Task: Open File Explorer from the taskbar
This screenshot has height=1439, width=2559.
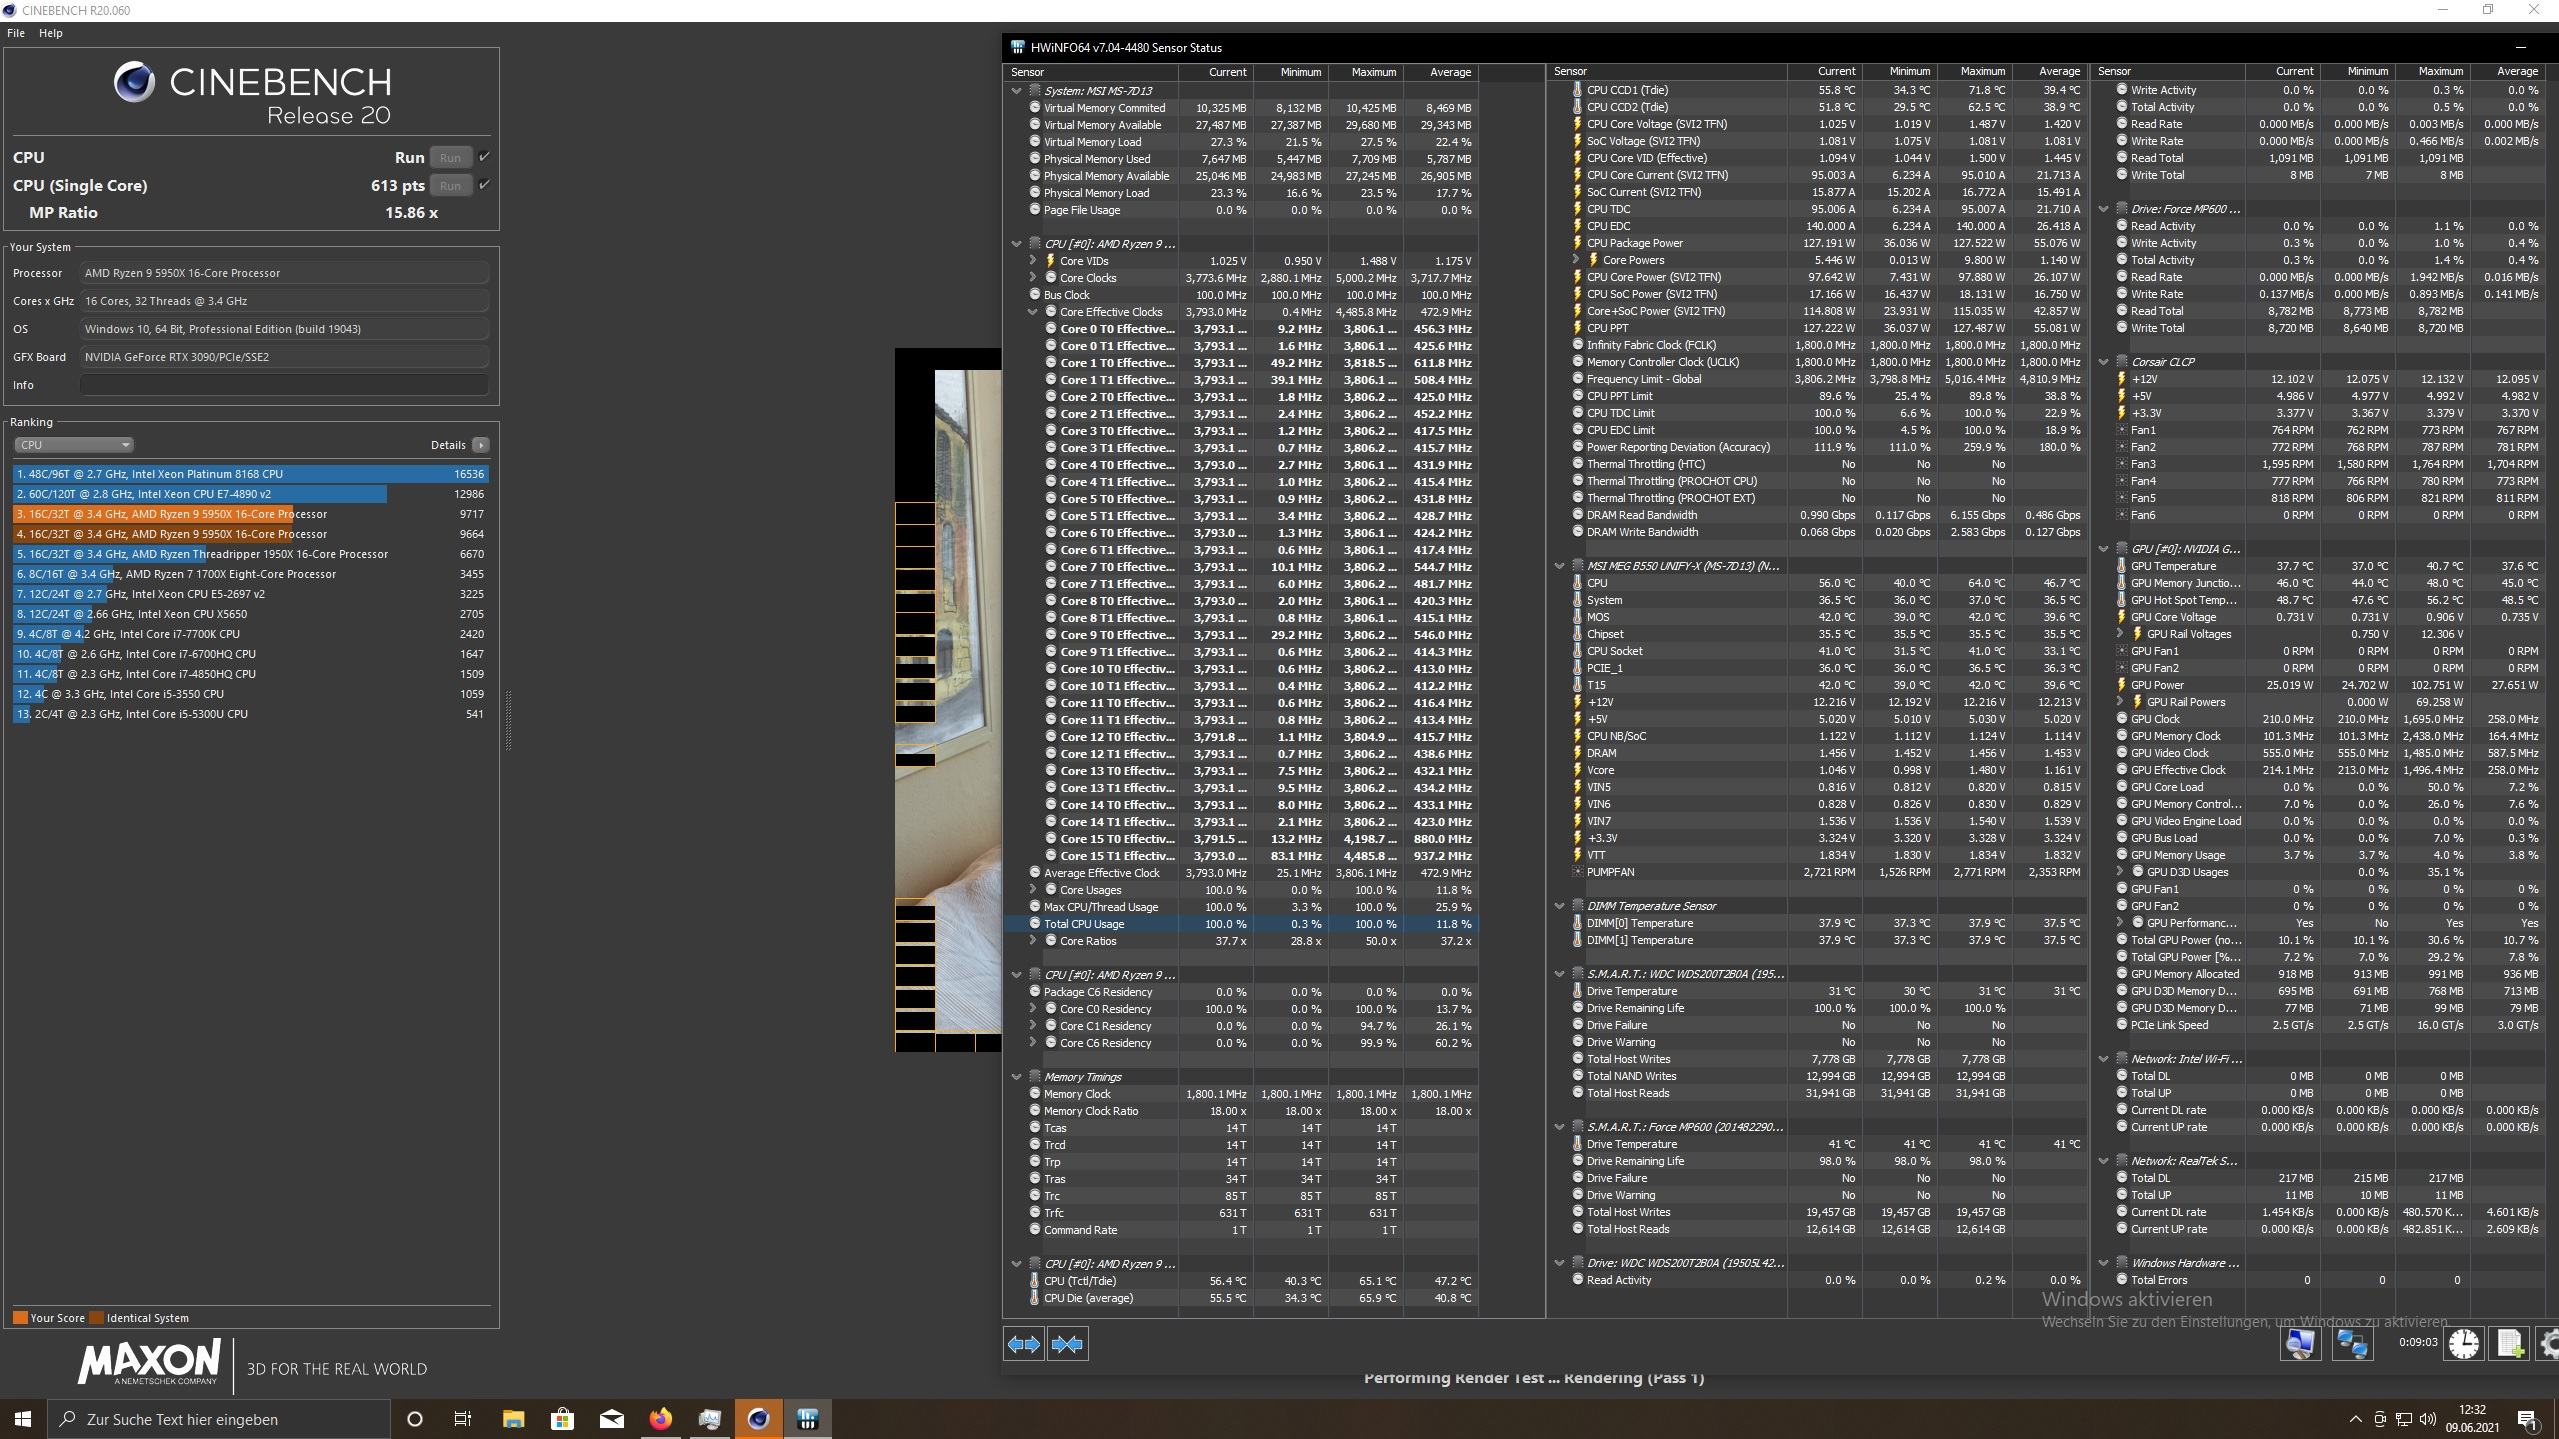Action: click(x=513, y=1419)
